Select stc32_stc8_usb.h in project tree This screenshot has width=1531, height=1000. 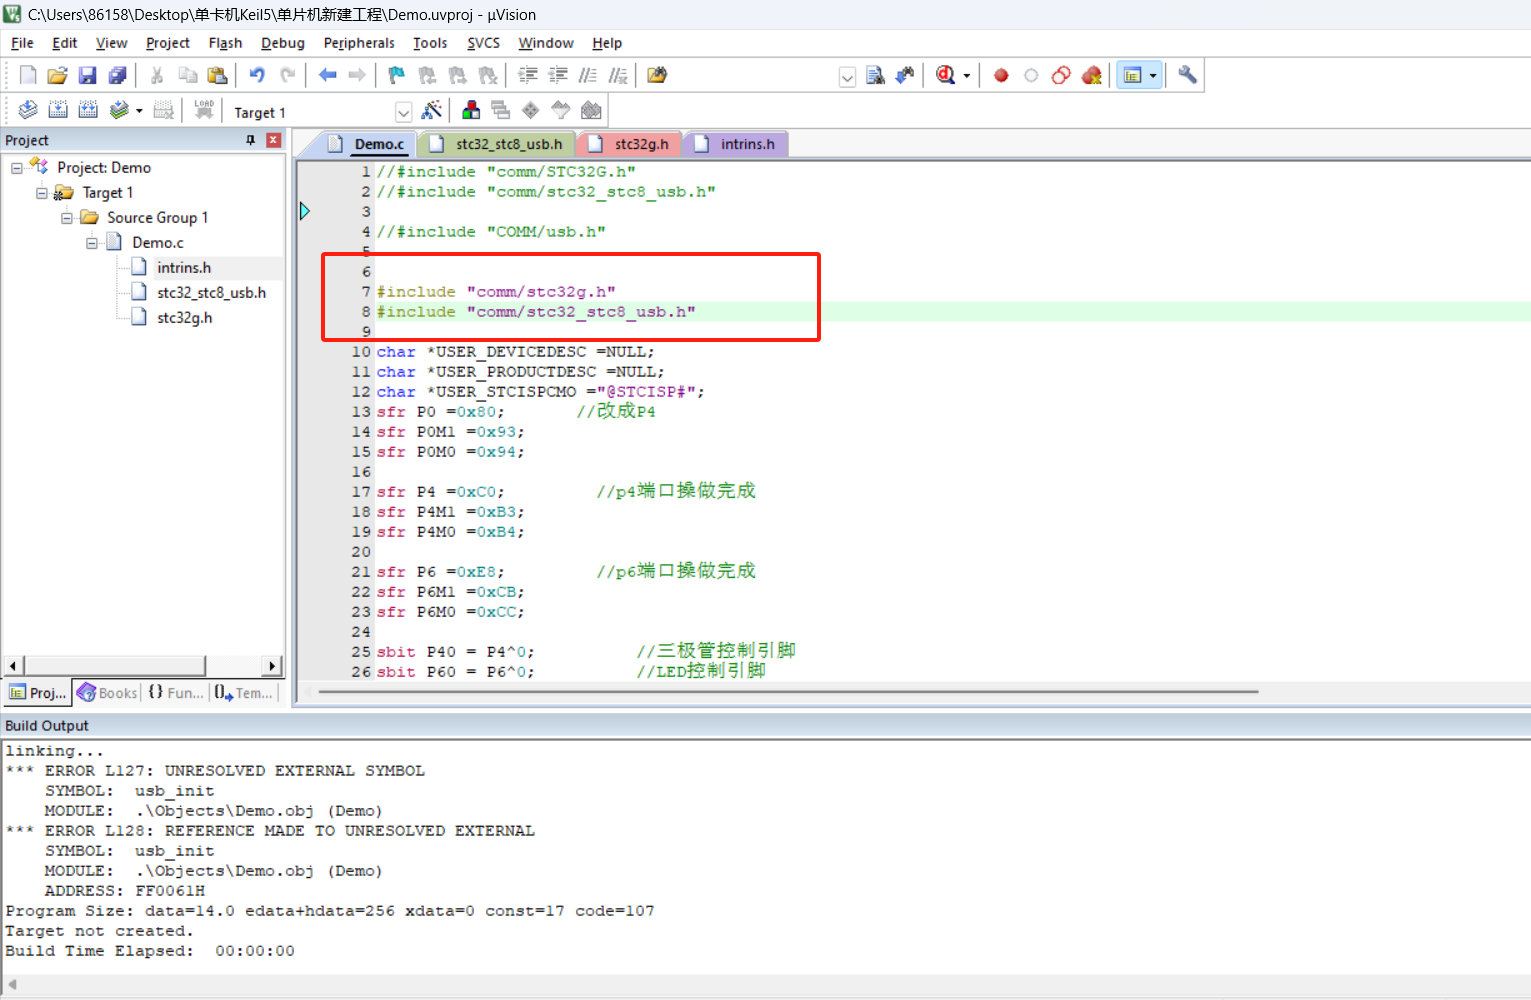[x=211, y=293]
